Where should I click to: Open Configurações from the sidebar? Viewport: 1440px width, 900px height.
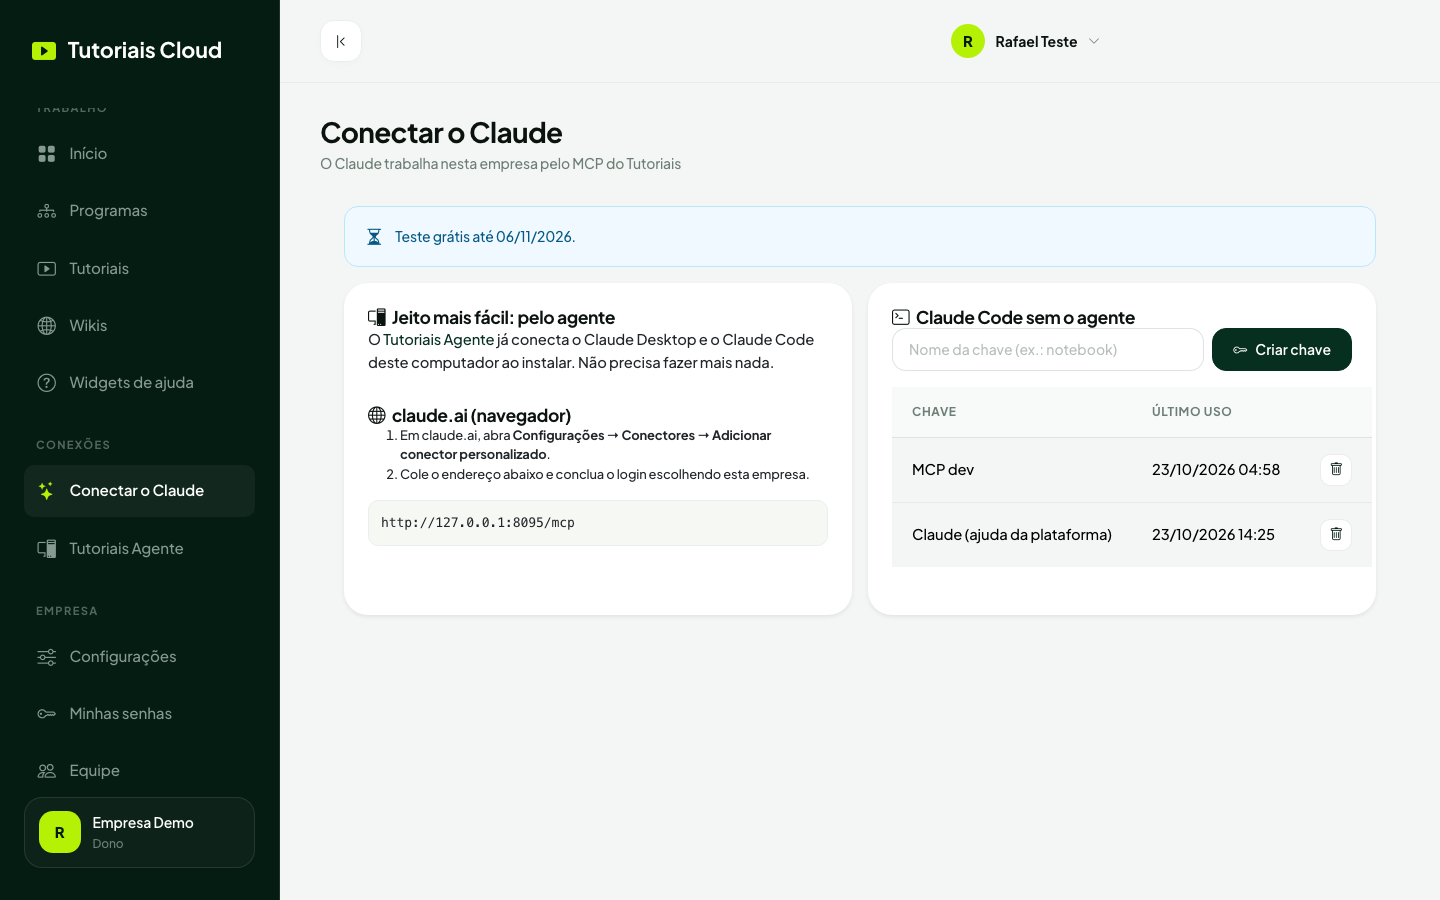(139, 656)
